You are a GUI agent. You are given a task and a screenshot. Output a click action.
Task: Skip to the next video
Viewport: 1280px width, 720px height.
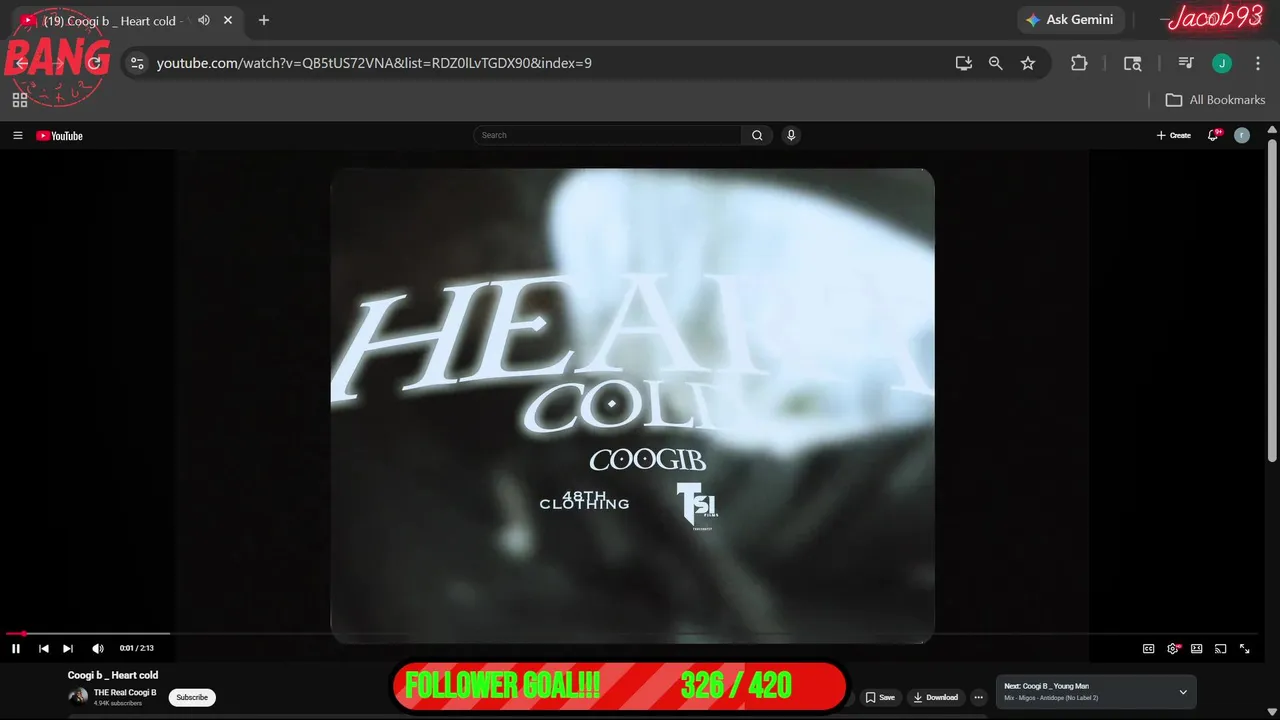(x=68, y=649)
